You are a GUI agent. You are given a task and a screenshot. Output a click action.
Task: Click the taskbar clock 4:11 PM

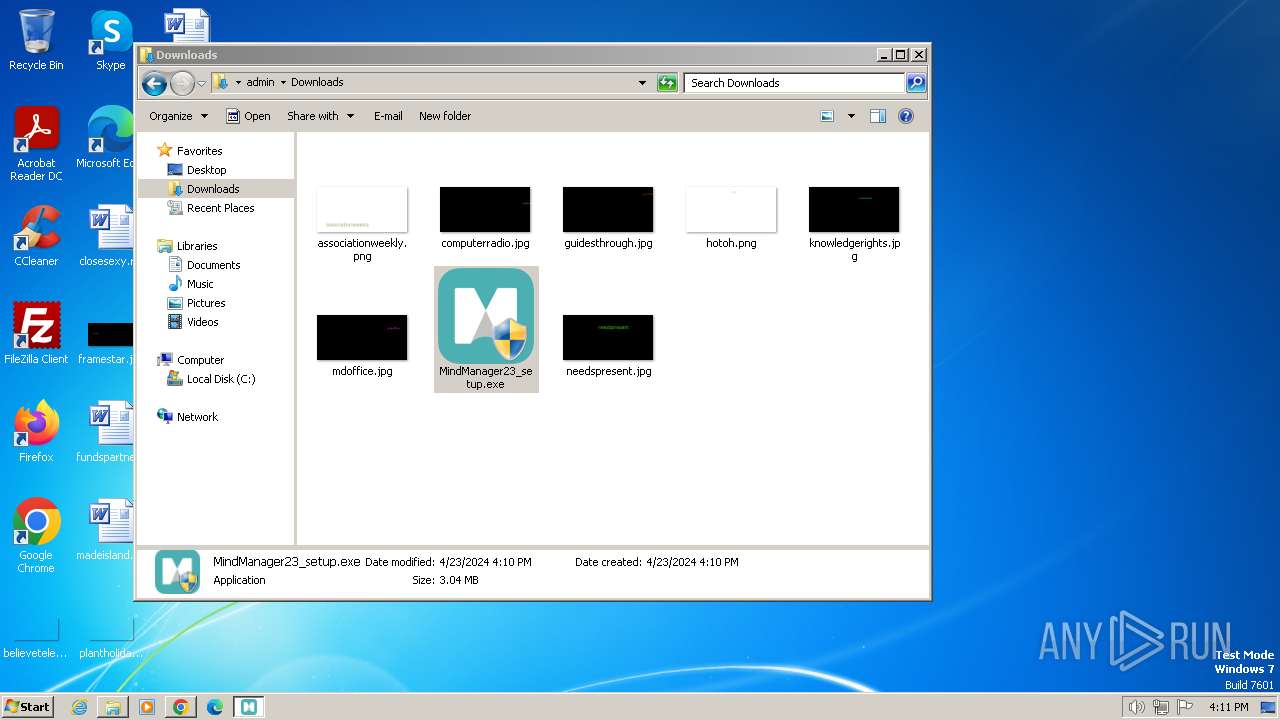(1228, 707)
